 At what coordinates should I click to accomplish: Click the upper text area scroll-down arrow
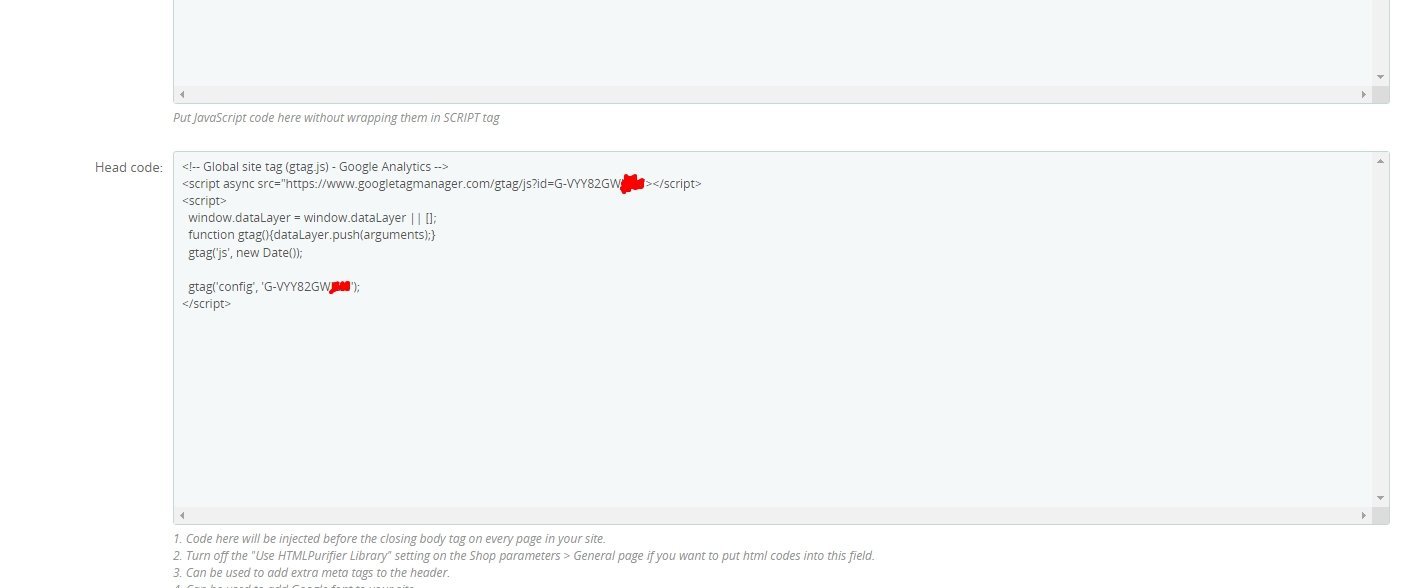1381,77
